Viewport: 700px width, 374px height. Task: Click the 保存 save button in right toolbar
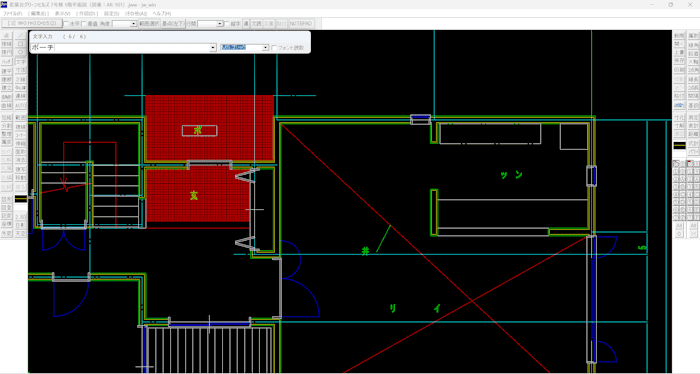[679, 61]
